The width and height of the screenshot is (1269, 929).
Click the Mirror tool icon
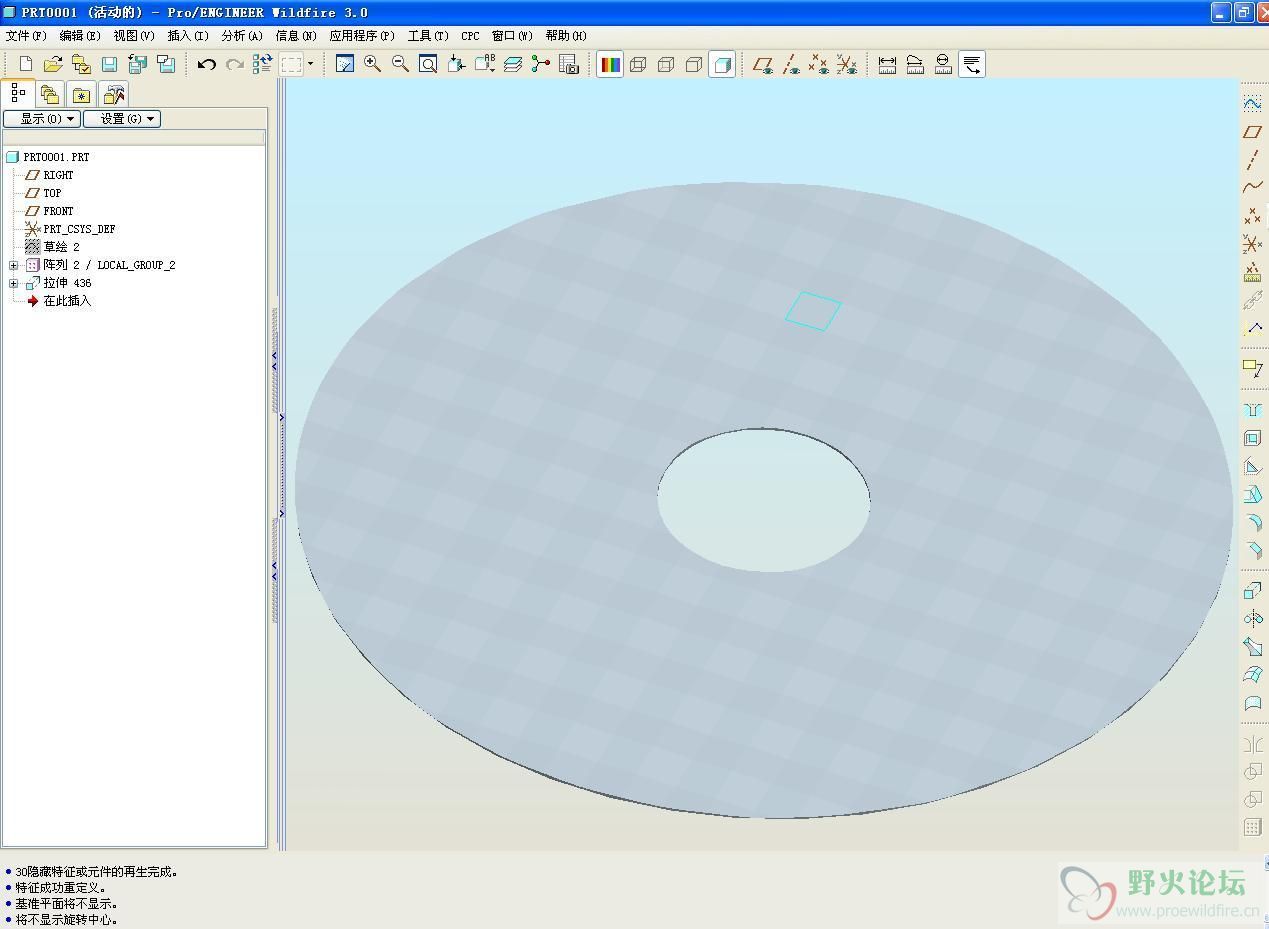point(1252,744)
